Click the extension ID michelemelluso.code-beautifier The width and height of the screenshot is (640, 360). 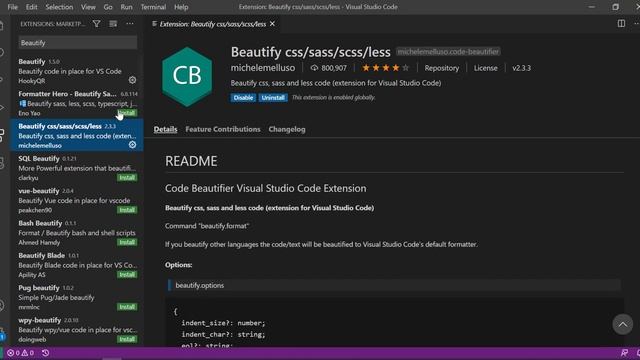point(448,52)
